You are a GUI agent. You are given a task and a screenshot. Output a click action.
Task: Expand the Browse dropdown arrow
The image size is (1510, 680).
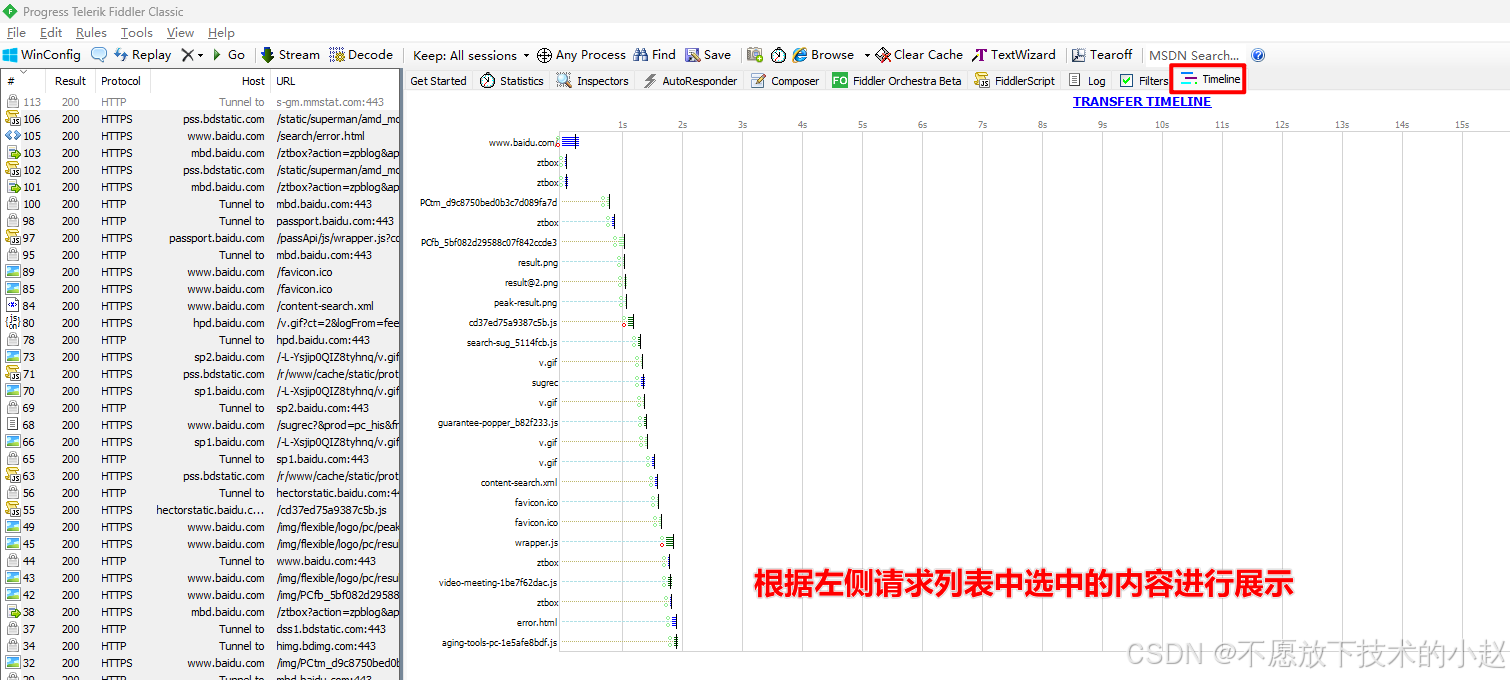(x=866, y=55)
